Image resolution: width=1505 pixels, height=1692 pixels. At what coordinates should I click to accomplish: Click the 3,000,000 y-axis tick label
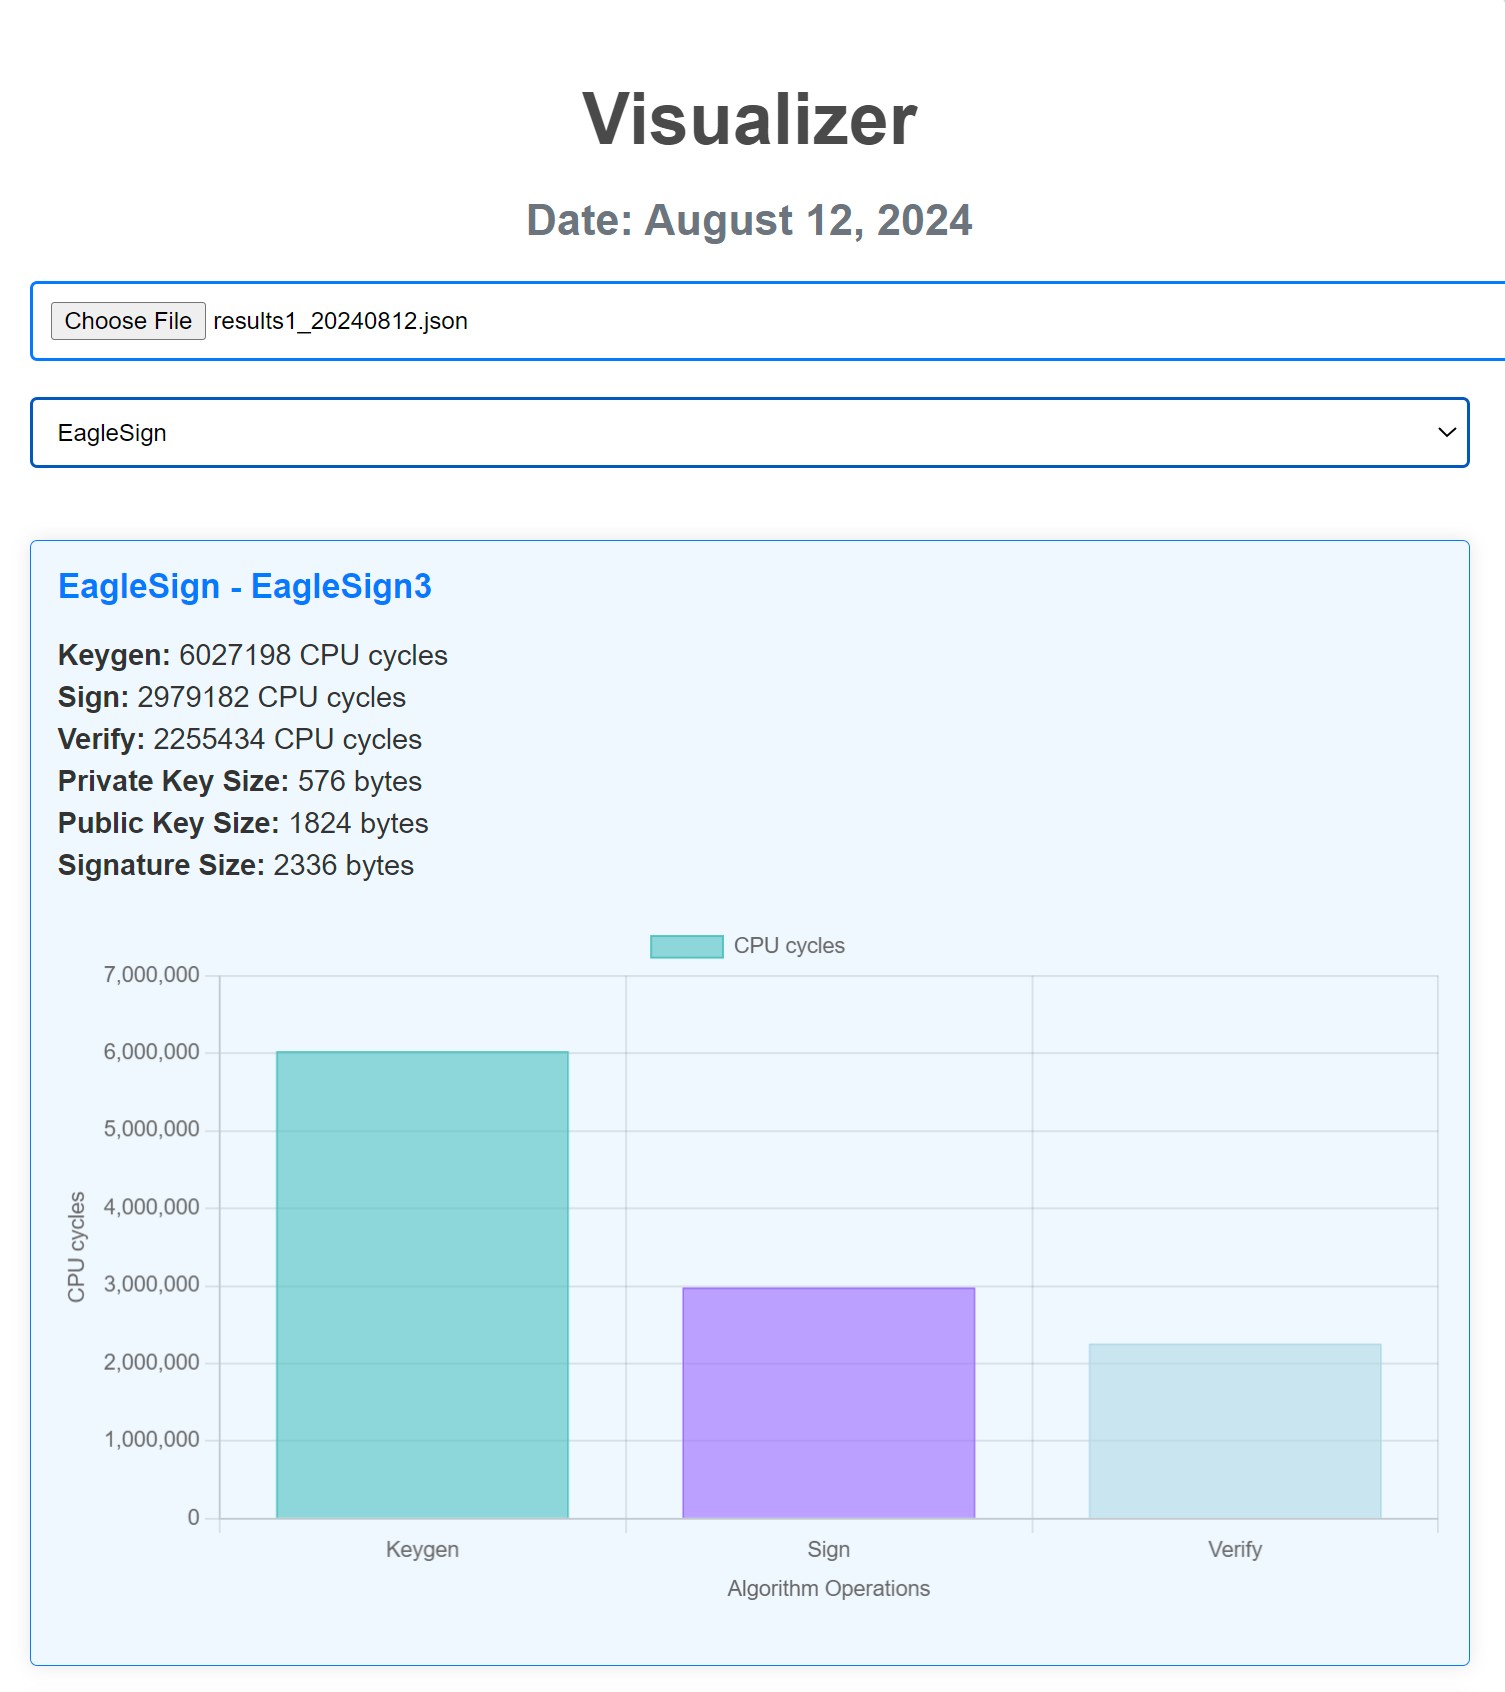(x=152, y=1285)
